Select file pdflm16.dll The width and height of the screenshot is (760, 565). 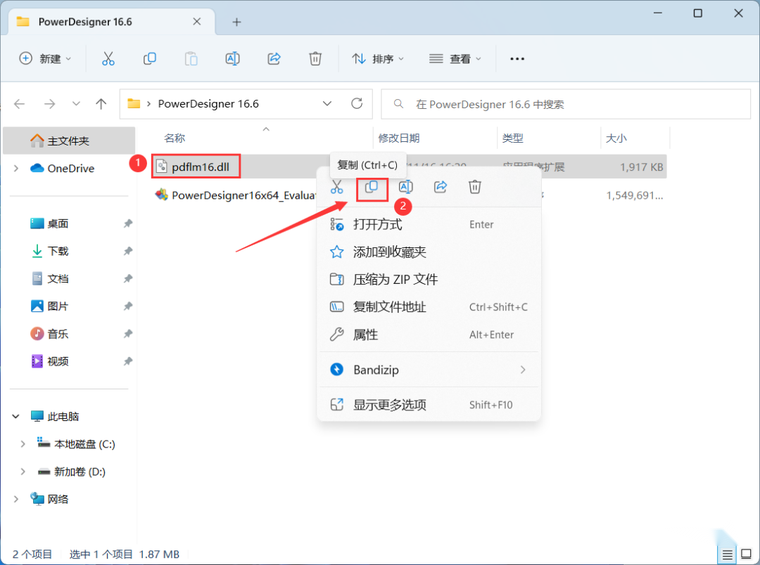[x=200, y=167]
